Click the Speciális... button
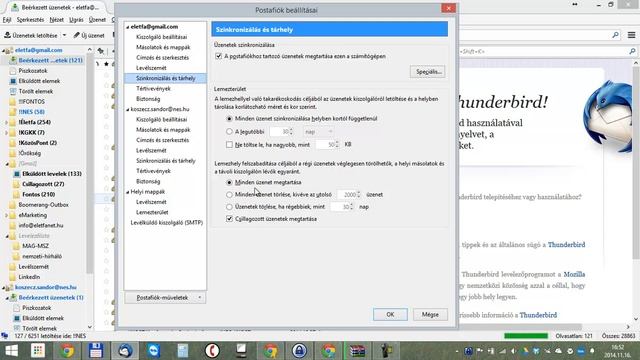The width and height of the screenshot is (640, 360). click(x=428, y=72)
